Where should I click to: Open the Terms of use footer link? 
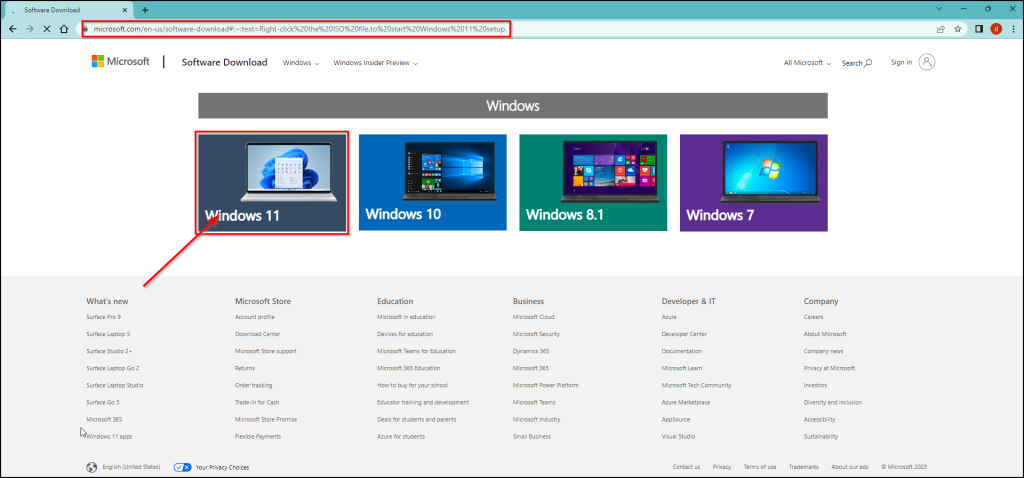[760, 467]
